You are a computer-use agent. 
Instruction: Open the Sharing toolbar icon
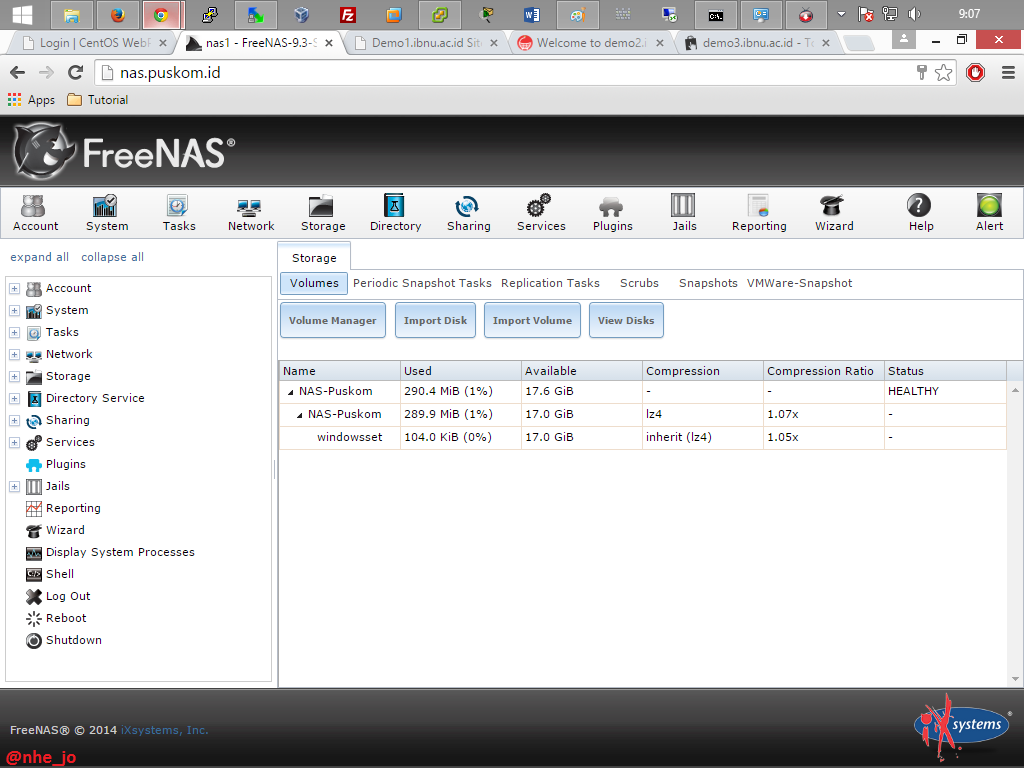[x=468, y=213]
